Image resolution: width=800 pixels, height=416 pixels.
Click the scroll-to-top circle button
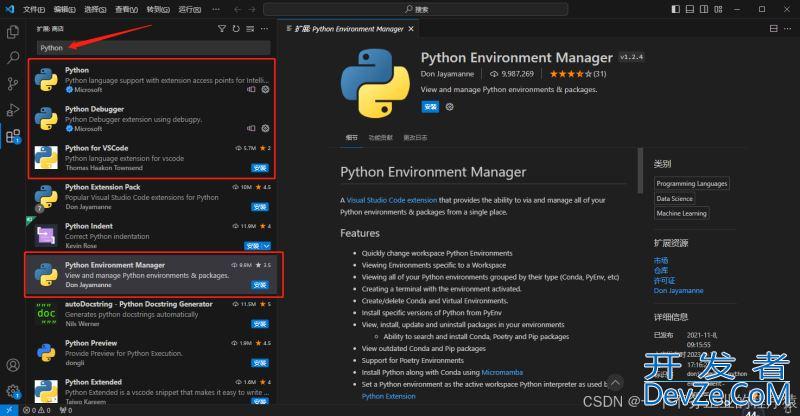615,382
